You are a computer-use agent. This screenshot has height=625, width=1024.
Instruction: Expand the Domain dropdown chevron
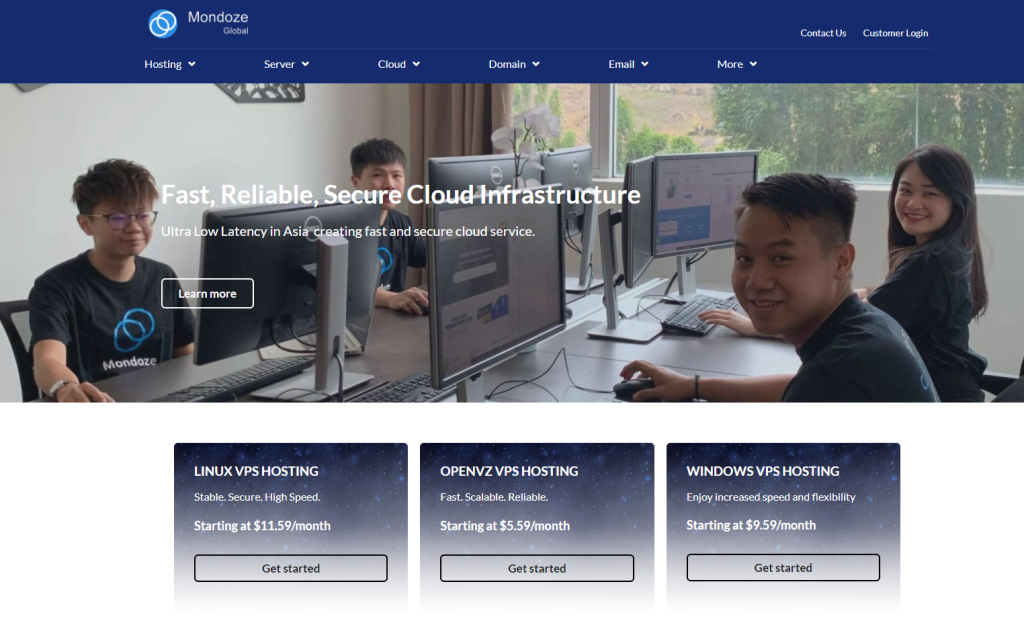click(536, 64)
